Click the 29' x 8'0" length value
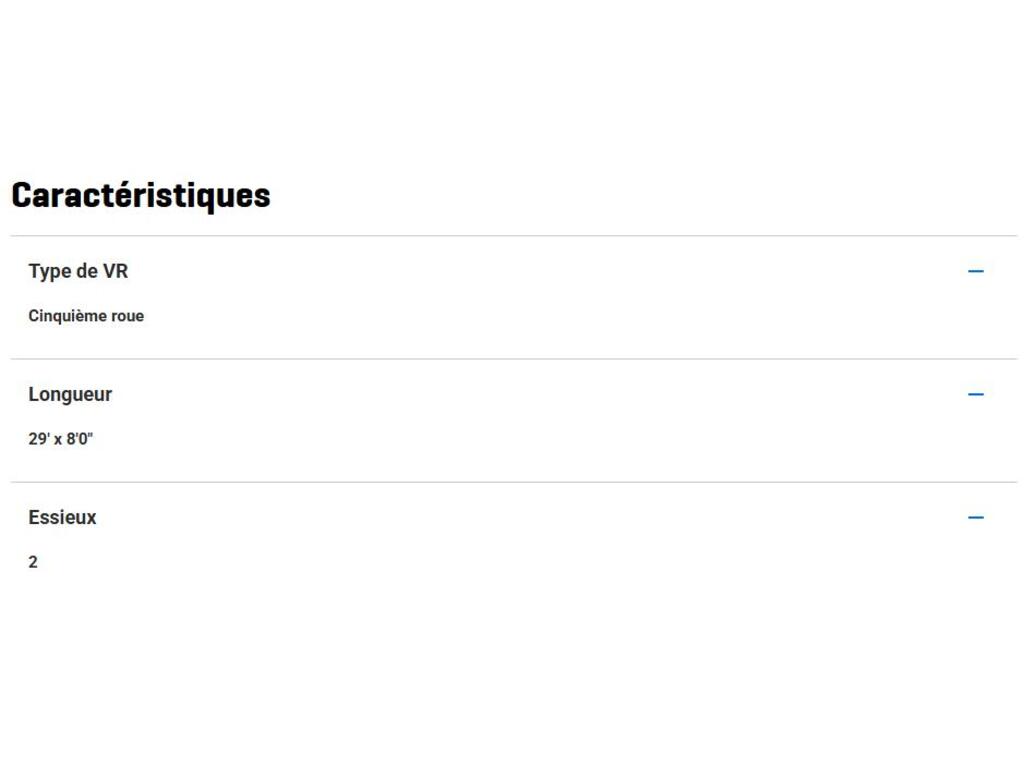The height and width of the screenshot is (768, 1024). pos(60,439)
